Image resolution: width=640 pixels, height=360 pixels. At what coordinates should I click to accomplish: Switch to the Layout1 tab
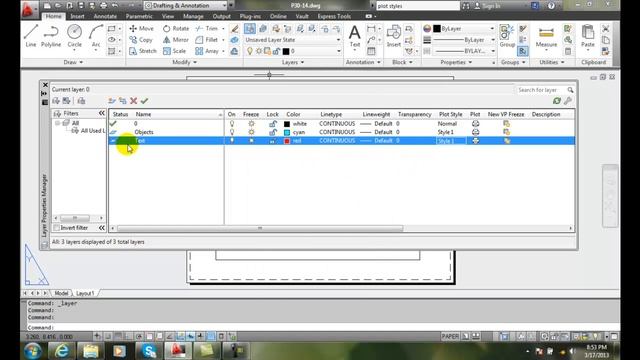85,293
